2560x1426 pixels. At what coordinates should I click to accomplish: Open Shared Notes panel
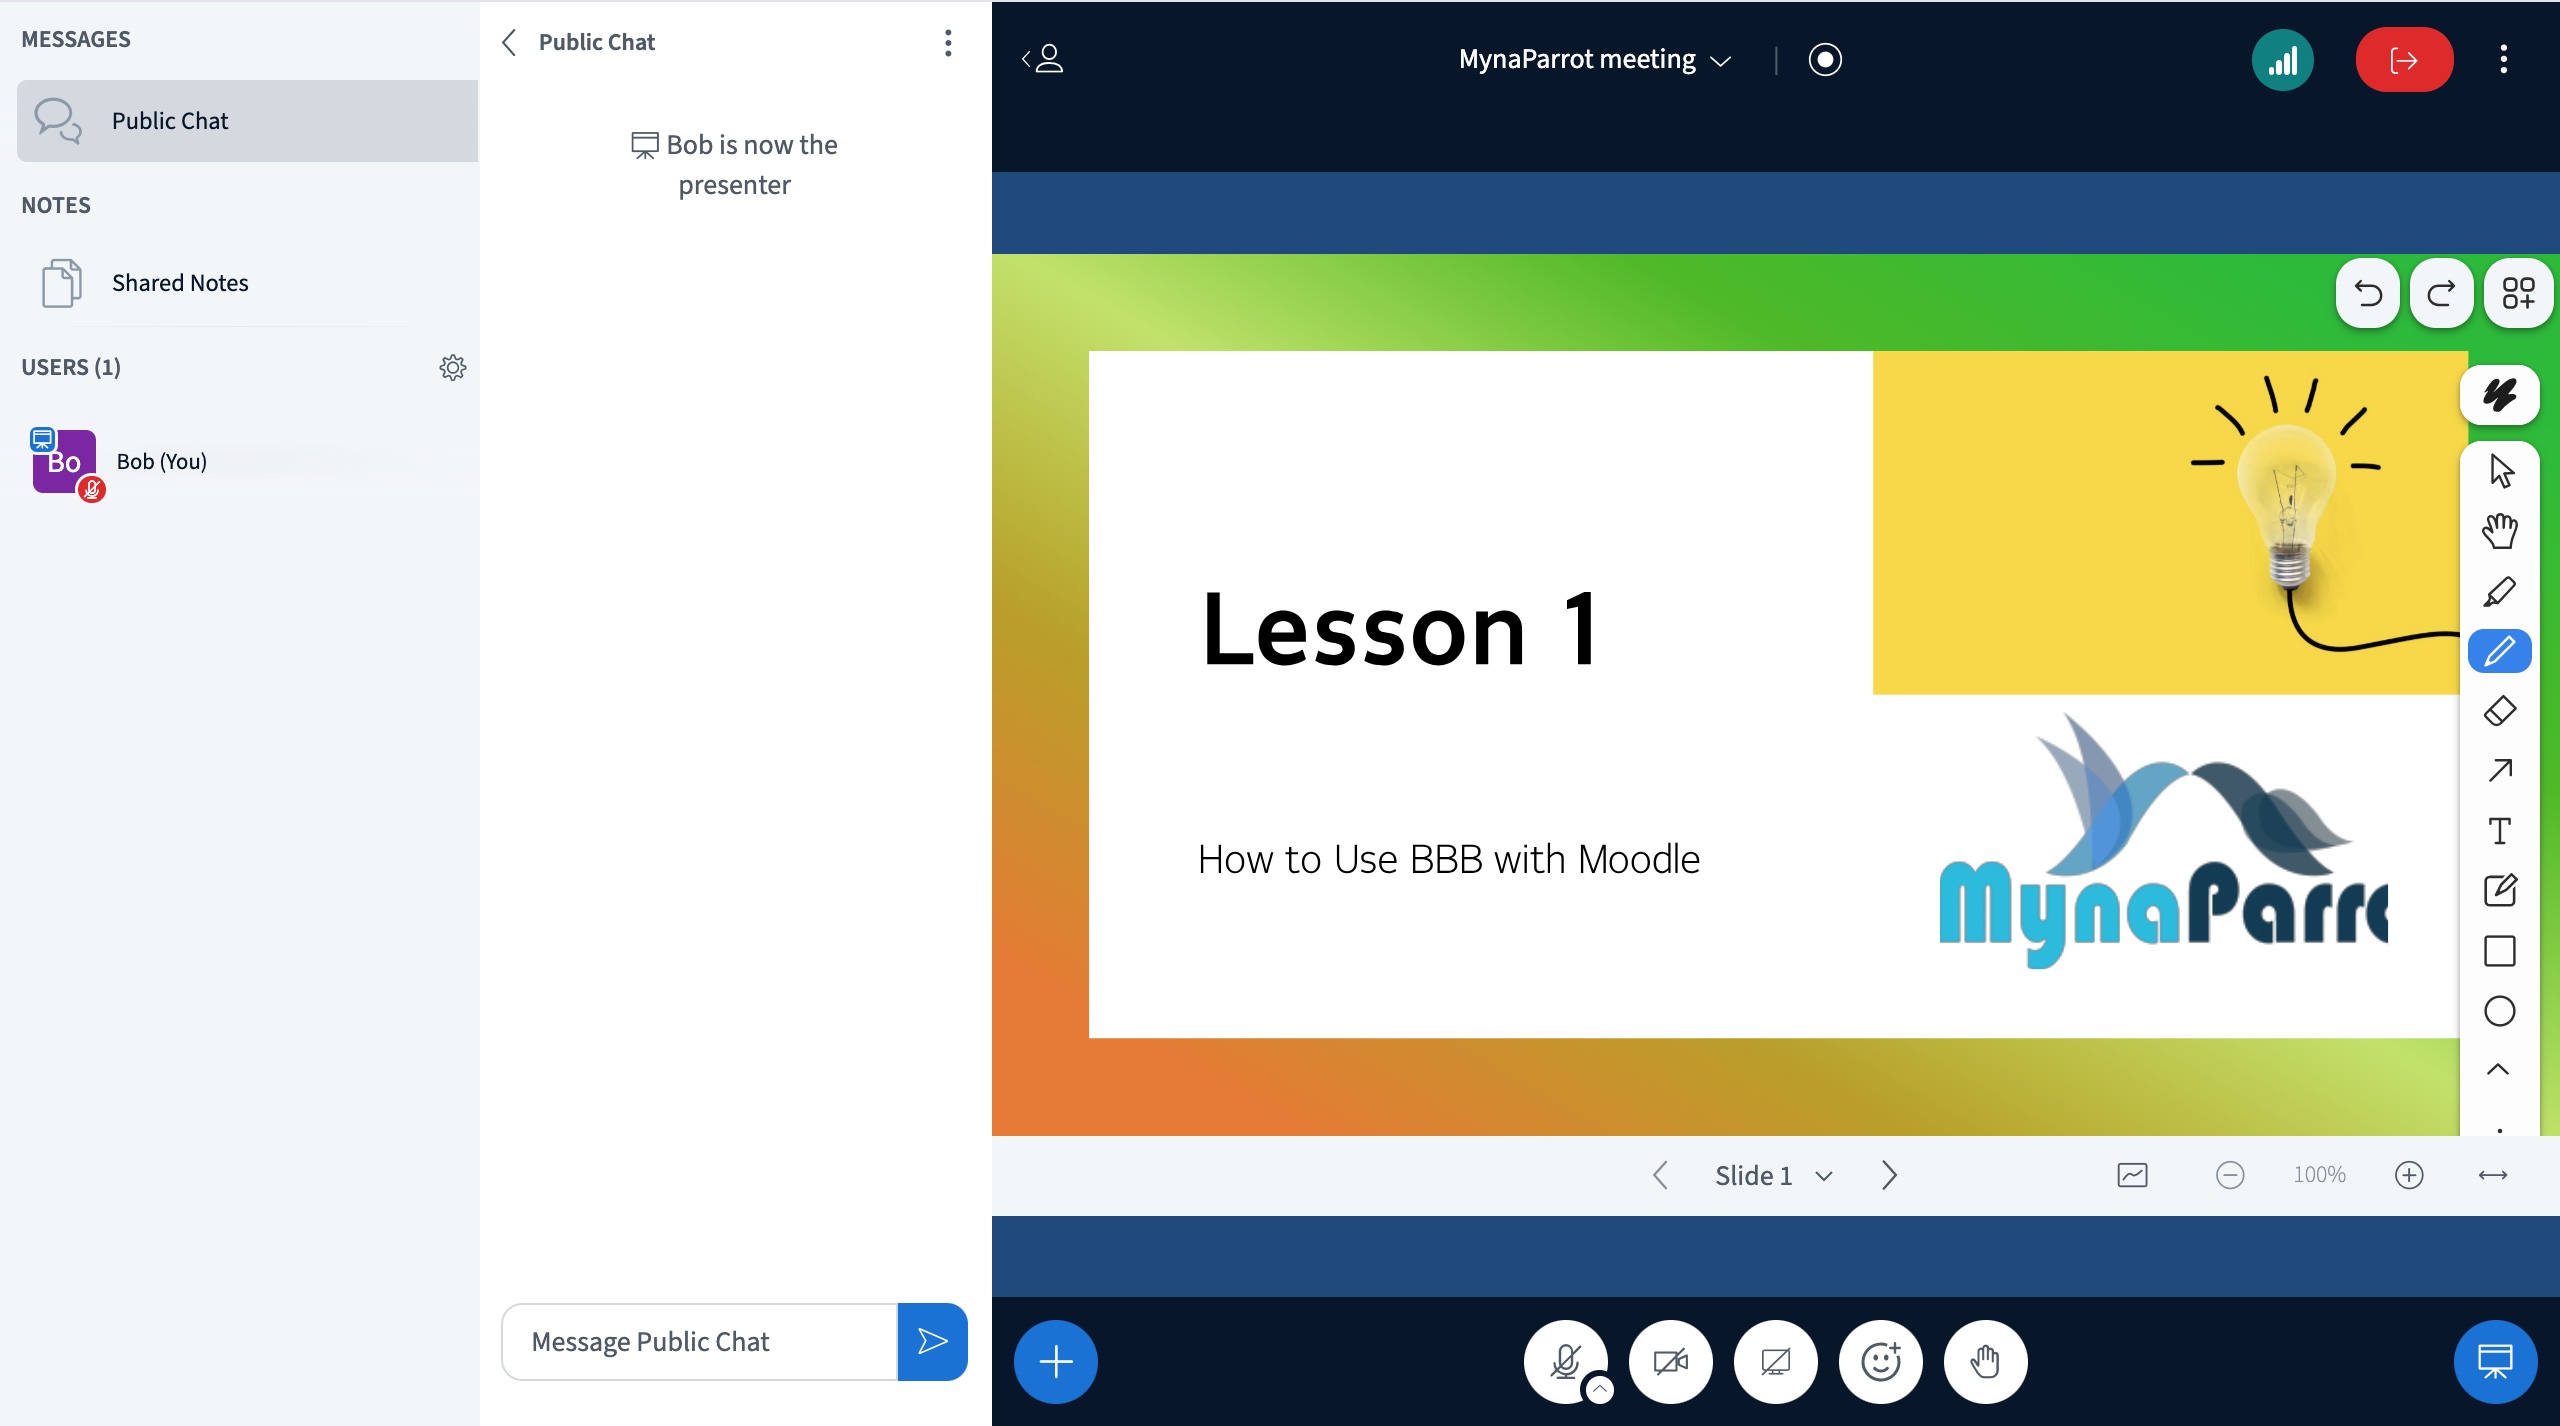[x=180, y=283]
